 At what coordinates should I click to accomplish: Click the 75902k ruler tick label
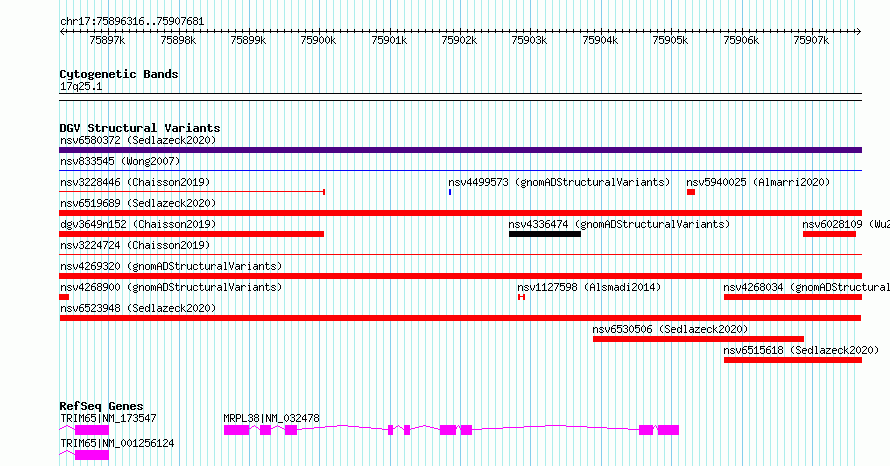[459, 40]
